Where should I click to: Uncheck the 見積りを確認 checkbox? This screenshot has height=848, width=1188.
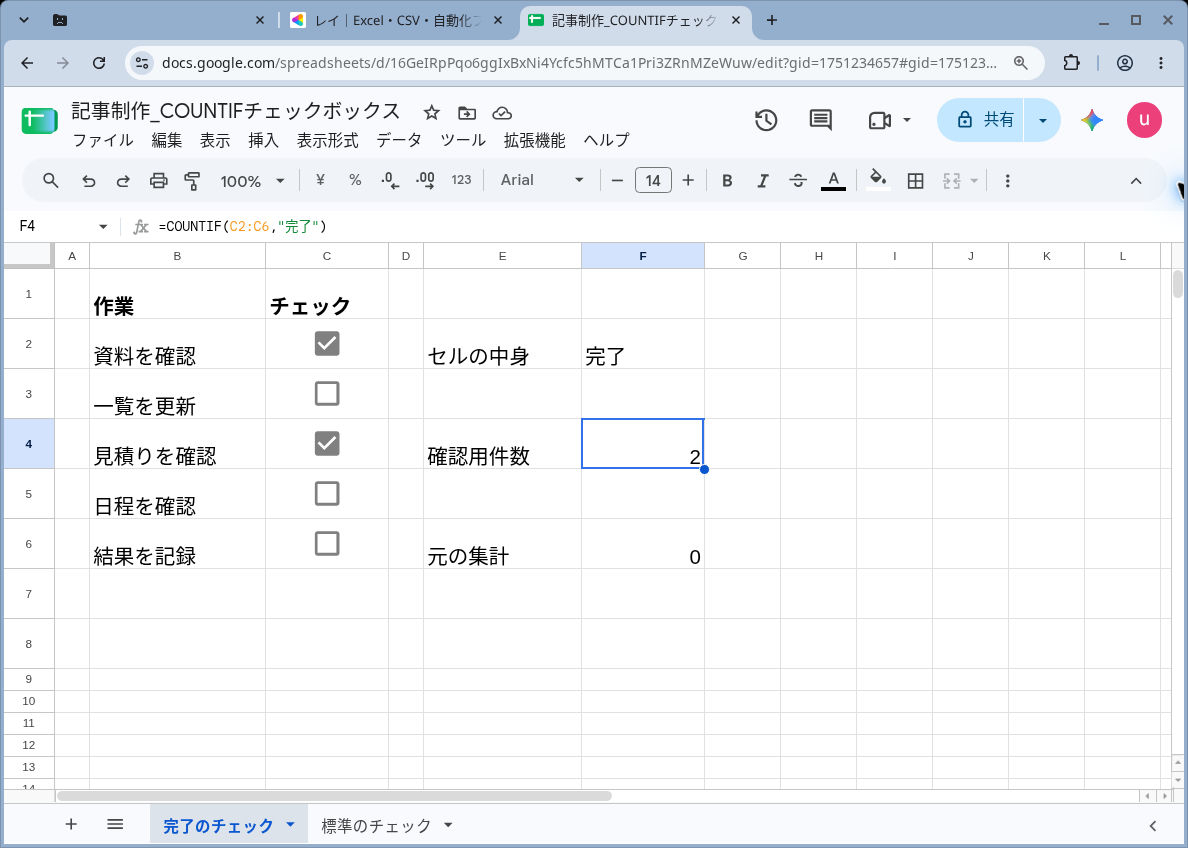(x=327, y=443)
